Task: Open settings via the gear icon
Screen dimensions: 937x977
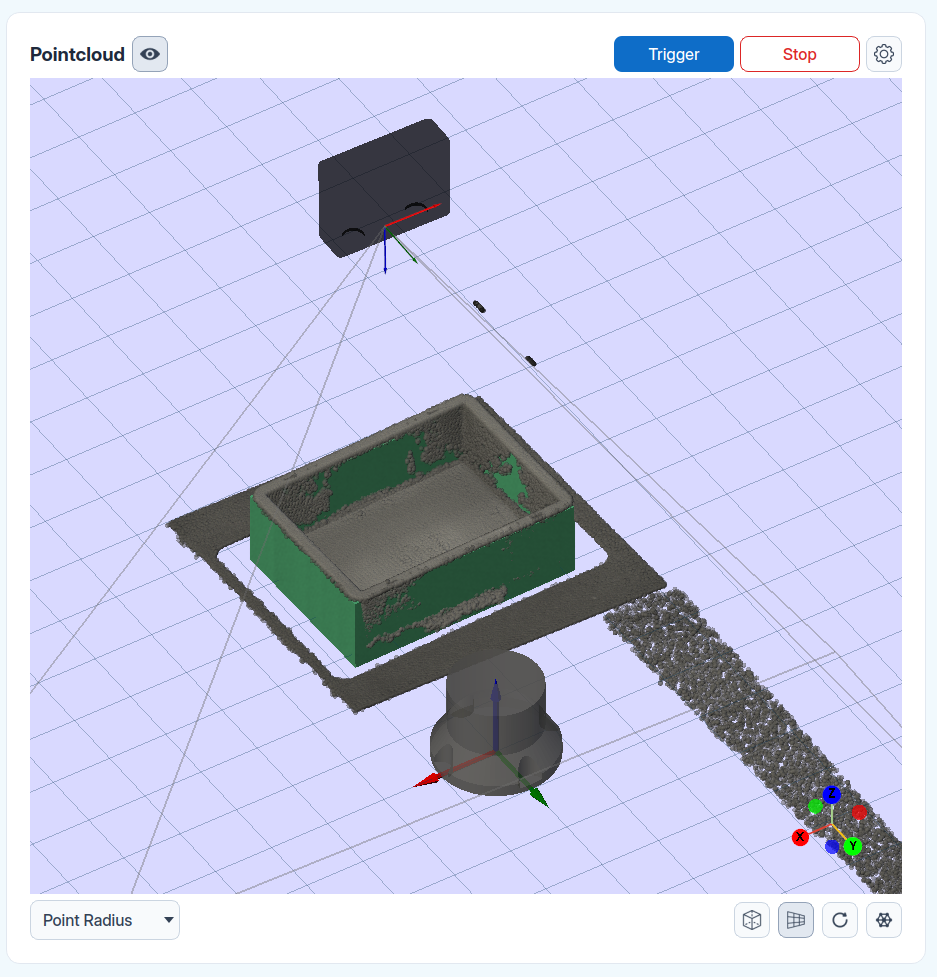Action: [883, 54]
